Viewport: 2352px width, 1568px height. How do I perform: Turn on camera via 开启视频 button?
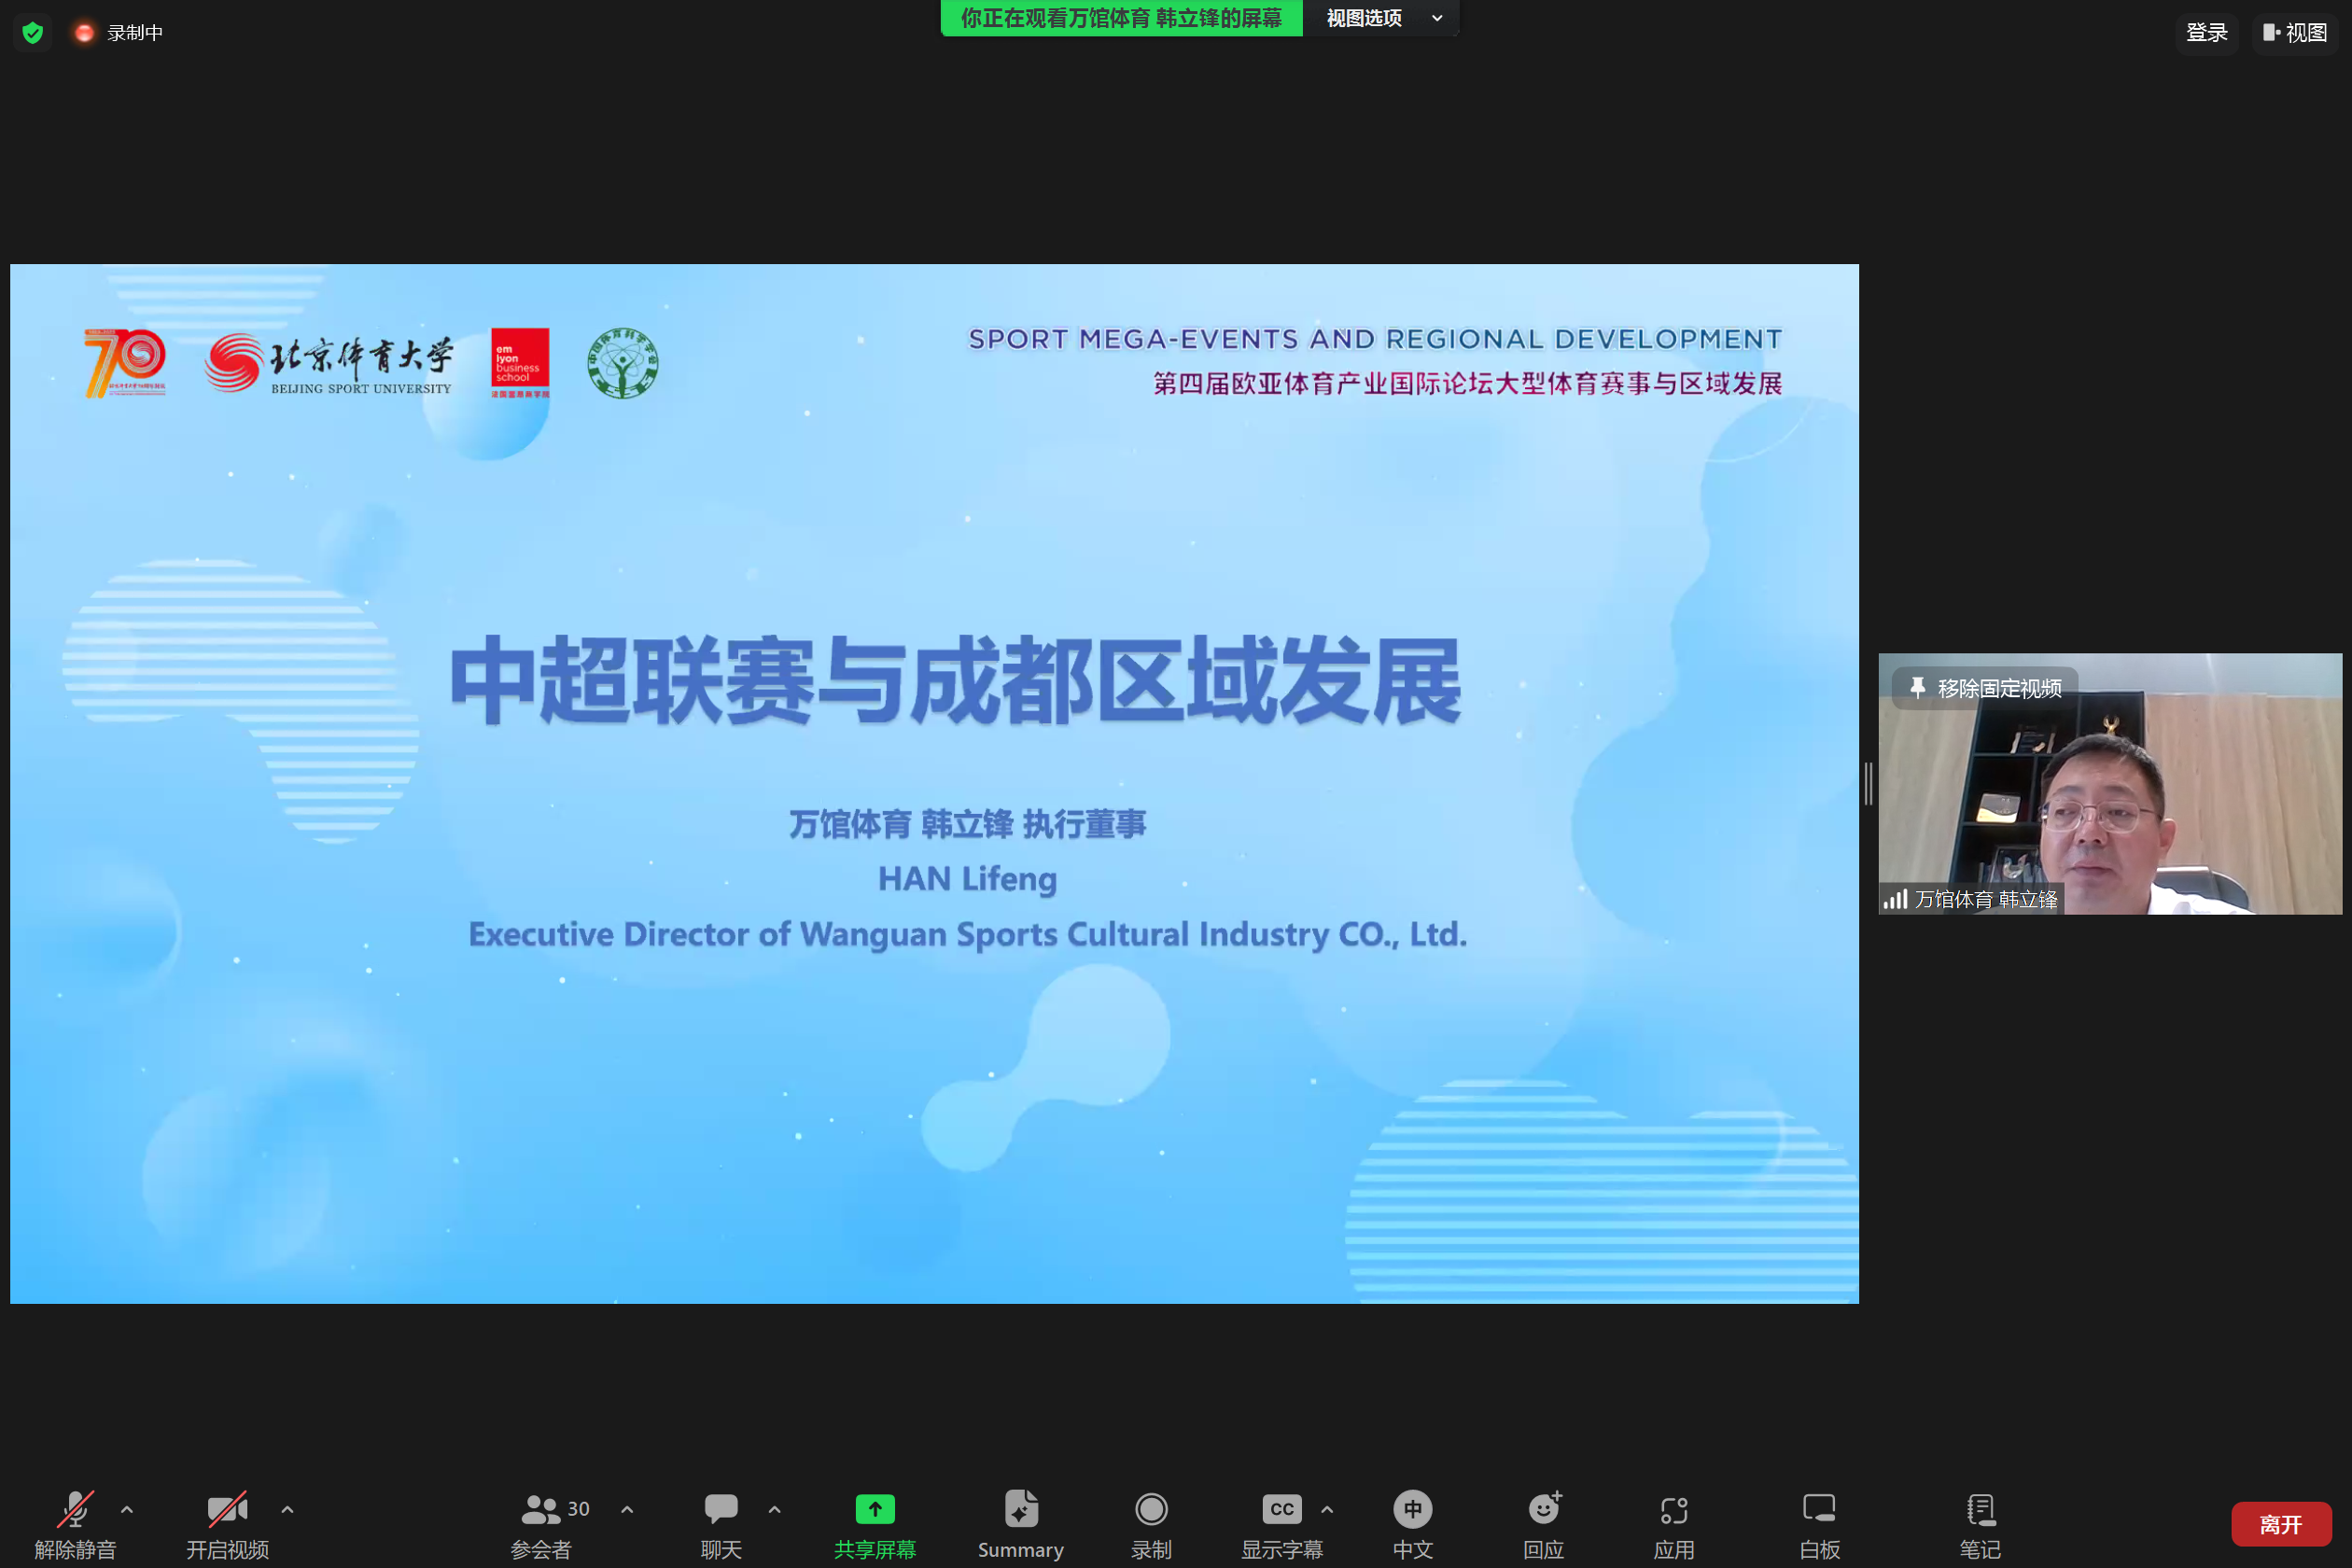tap(227, 1509)
